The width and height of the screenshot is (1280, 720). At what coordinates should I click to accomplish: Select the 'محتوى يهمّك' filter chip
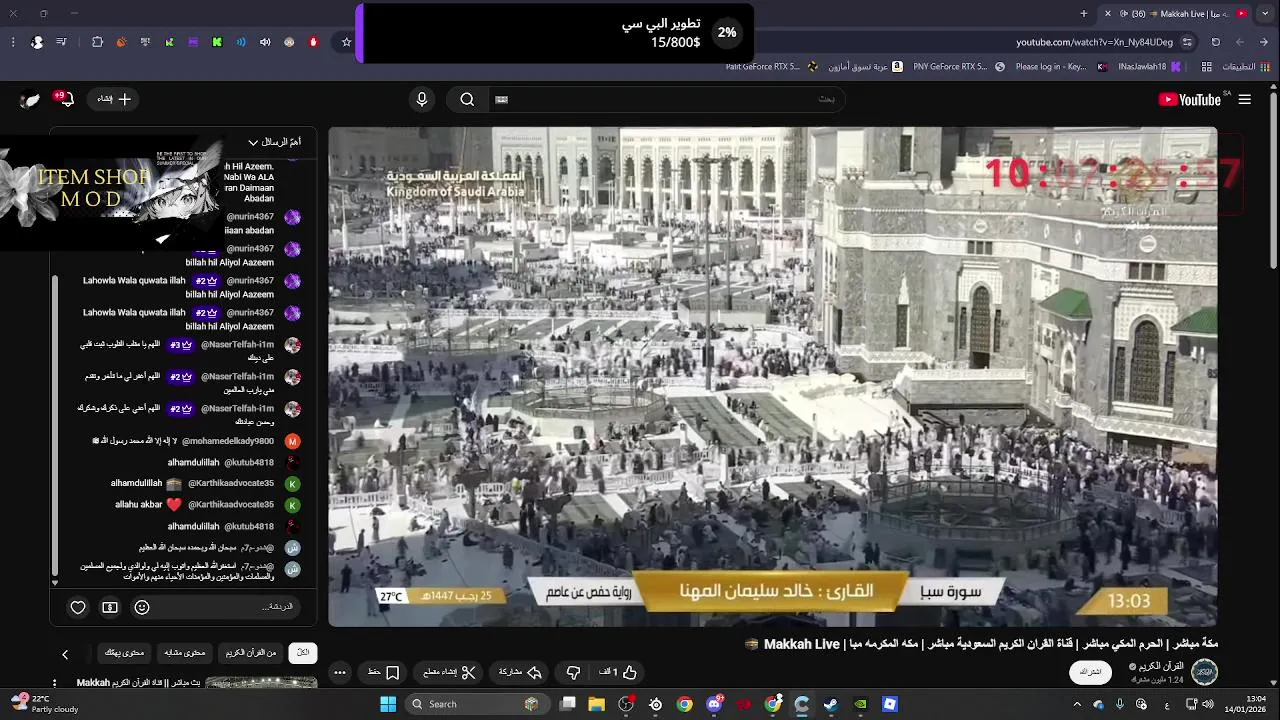[x=125, y=652]
